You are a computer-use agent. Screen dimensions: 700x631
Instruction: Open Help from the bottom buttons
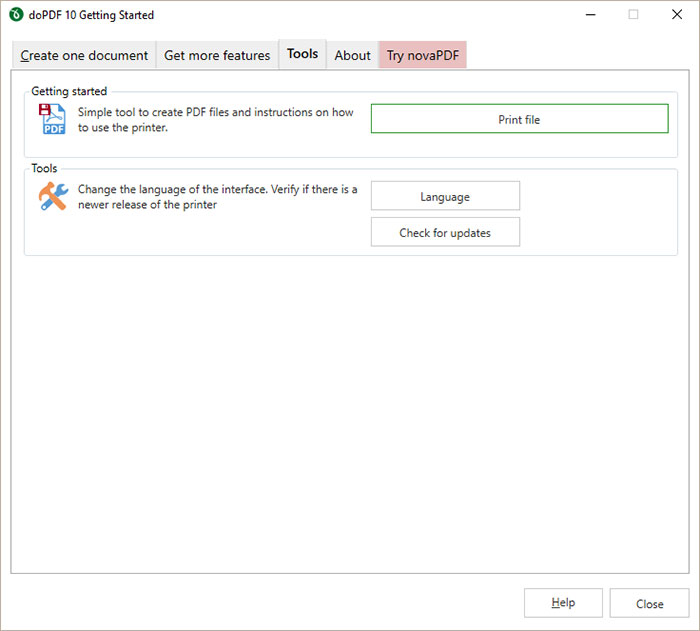click(563, 603)
